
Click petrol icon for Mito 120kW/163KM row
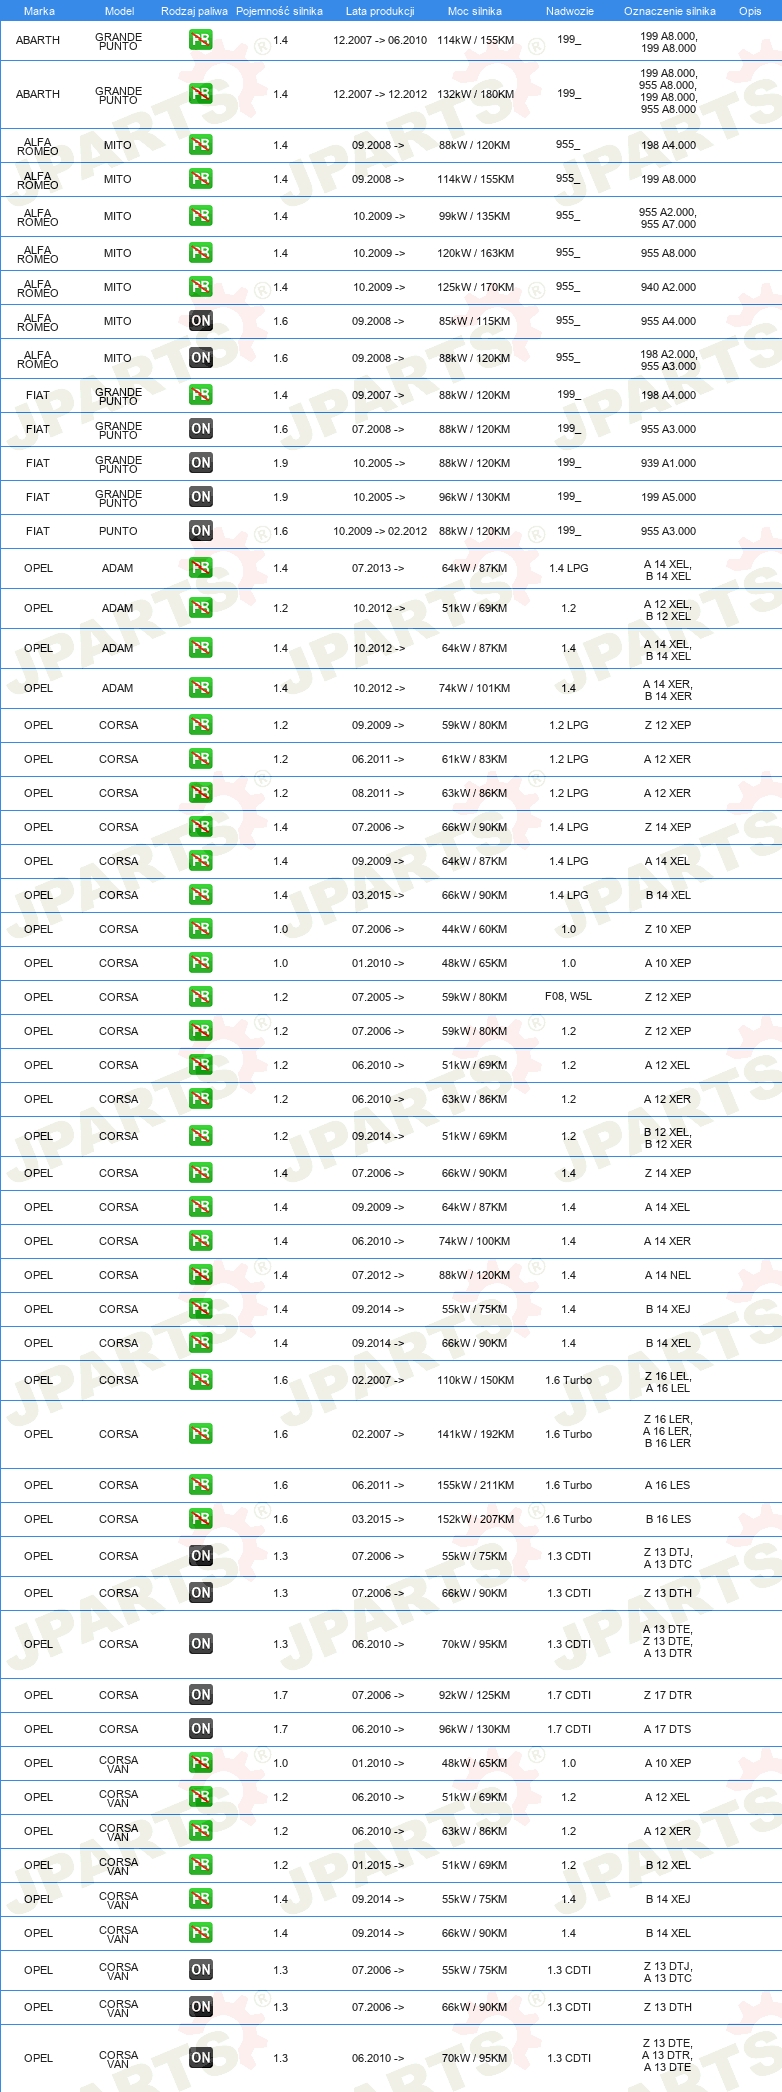(x=201, y=253)
